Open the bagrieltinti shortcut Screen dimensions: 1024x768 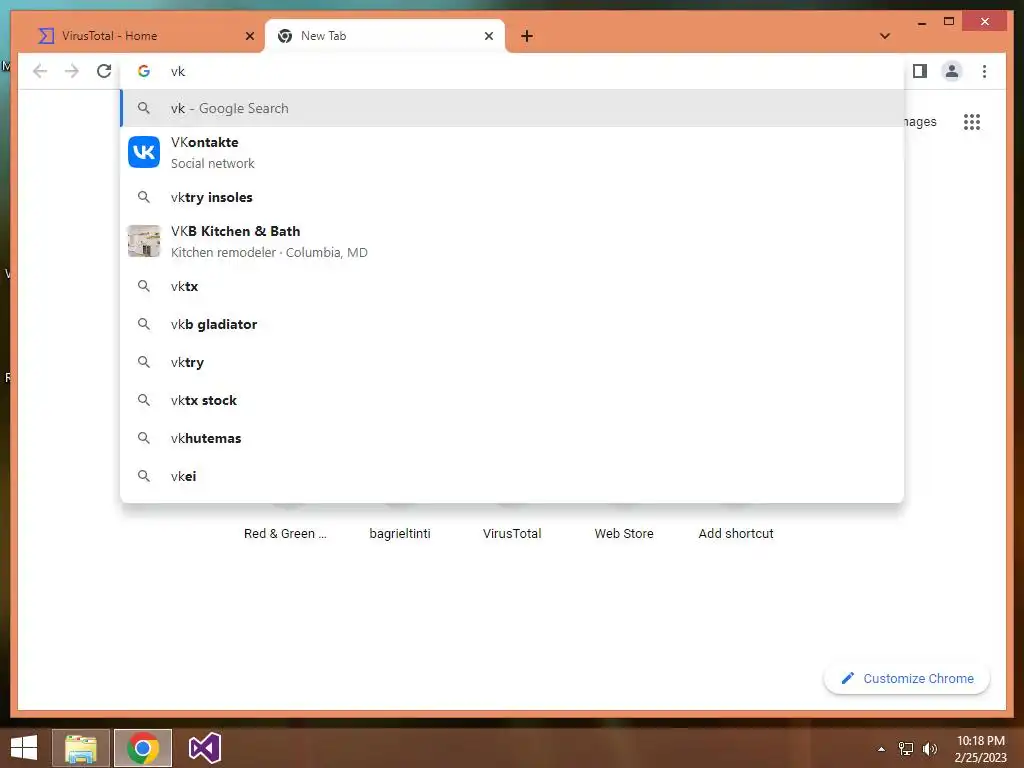coord(400,534)
